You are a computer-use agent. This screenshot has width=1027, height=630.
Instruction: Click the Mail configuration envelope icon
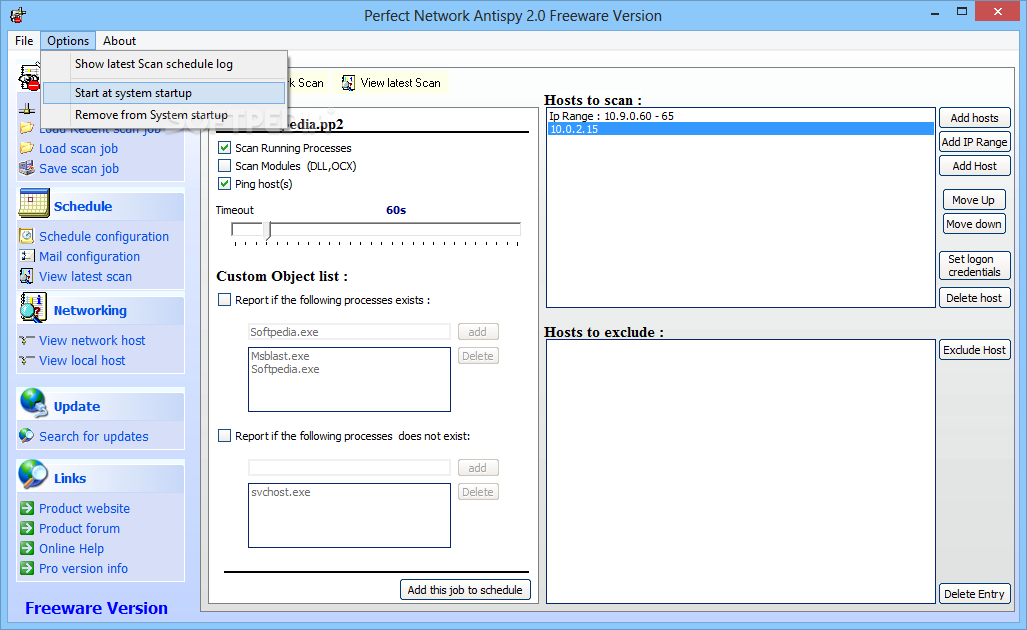[26, 256]
